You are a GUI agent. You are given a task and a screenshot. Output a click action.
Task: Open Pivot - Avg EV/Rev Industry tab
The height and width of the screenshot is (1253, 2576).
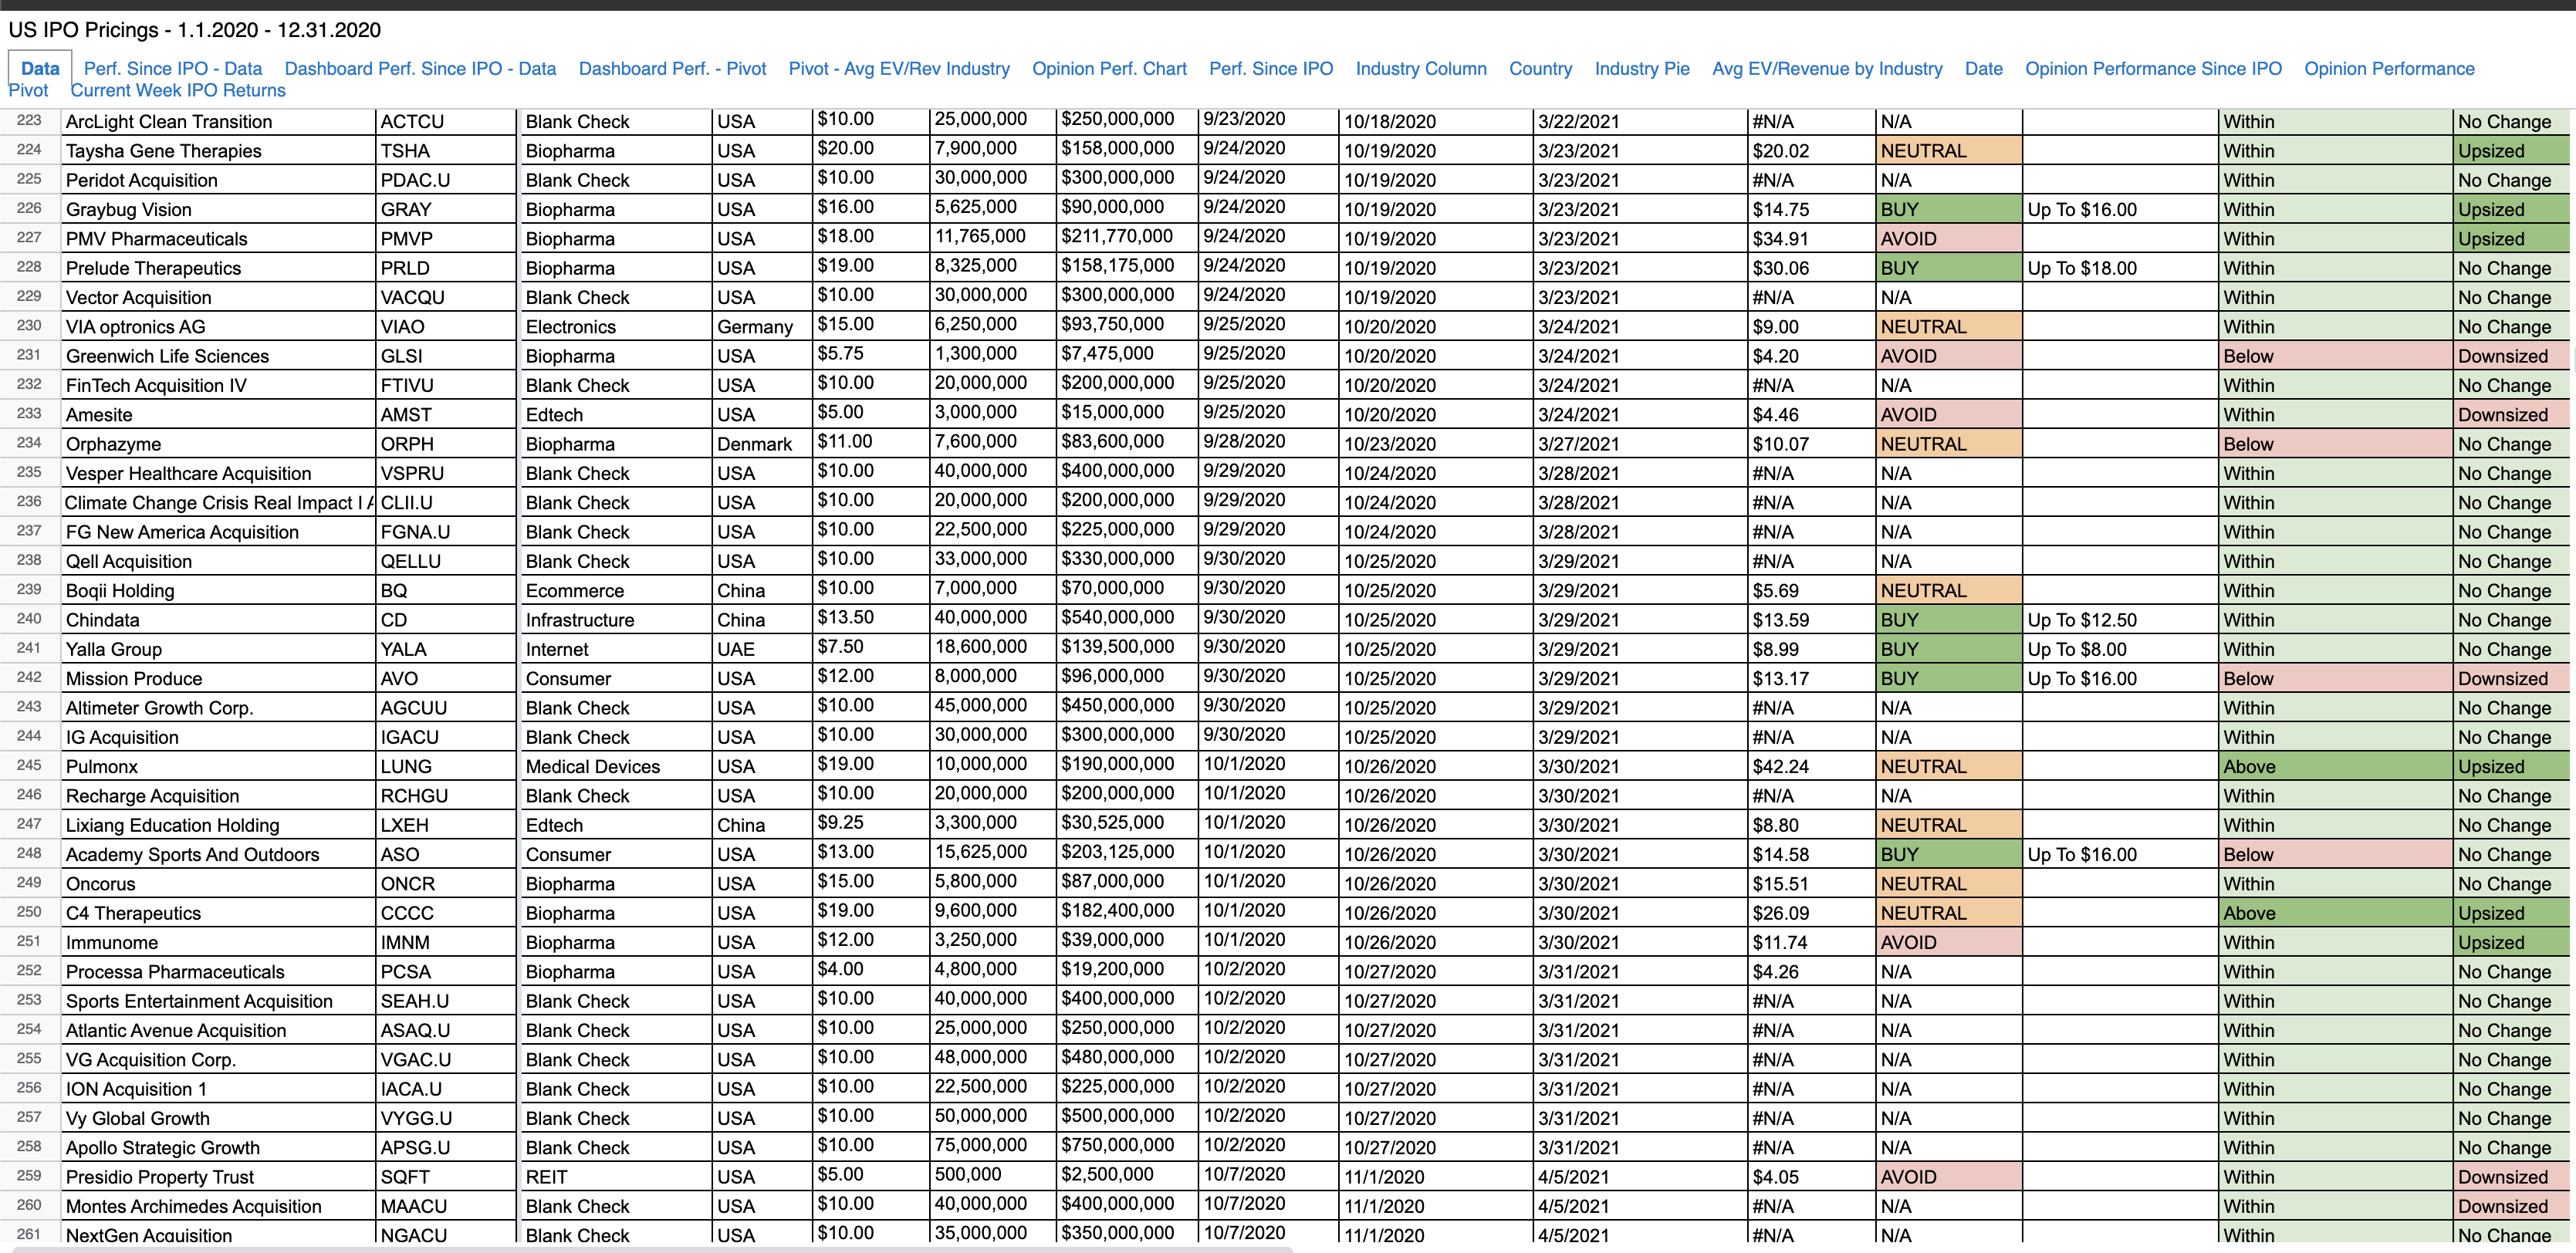click(898, 69)
